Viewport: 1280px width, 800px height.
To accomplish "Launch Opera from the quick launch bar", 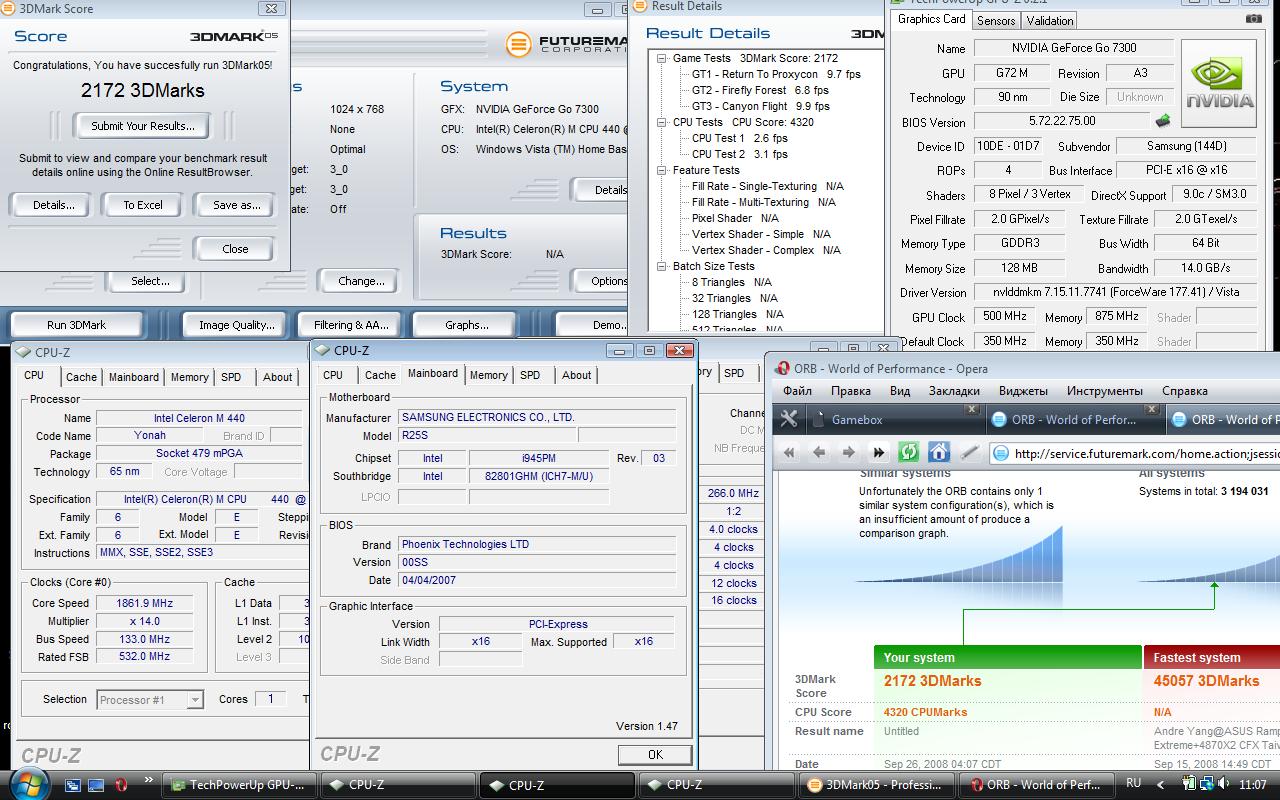I will [x=121, y=786].
